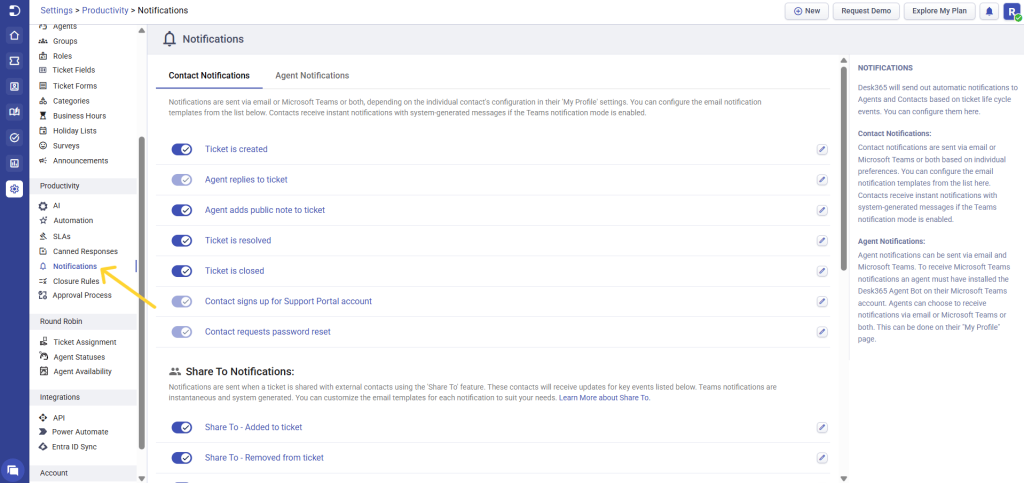Click the Explore My Plan button
The image size is (1024, 483).
click(940, 11)
